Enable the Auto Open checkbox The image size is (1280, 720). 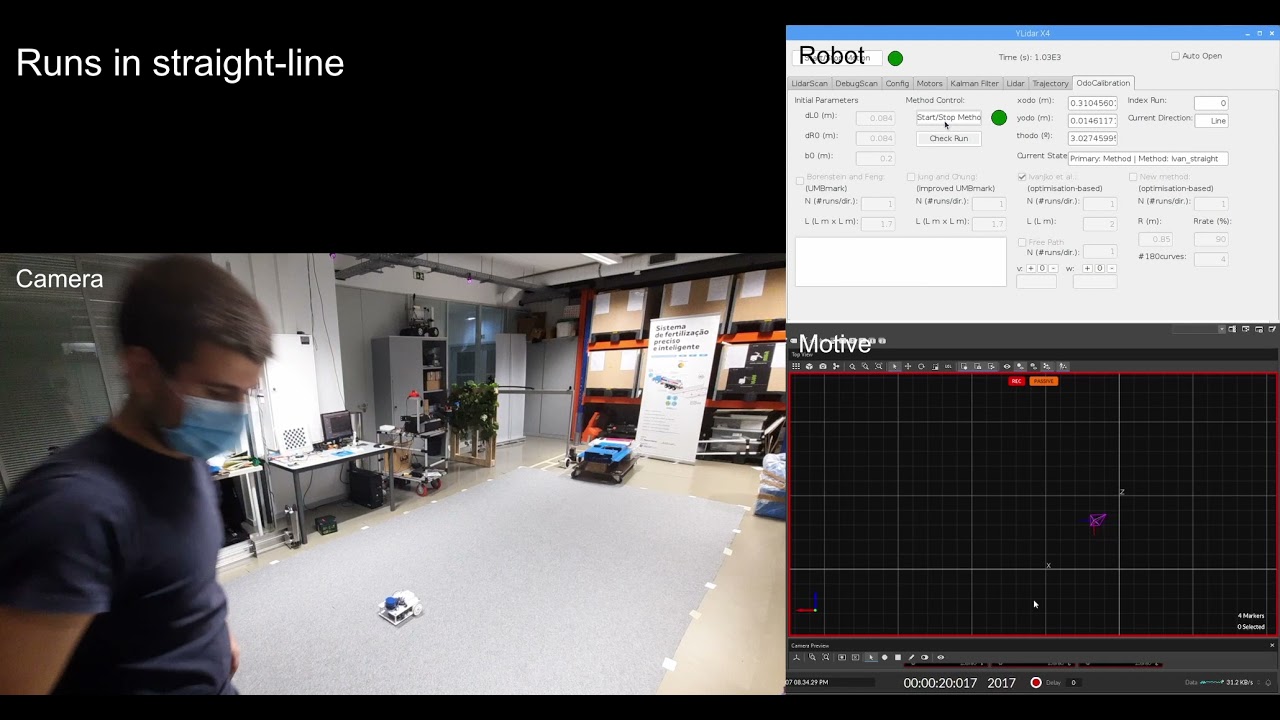pos(1175,56)
